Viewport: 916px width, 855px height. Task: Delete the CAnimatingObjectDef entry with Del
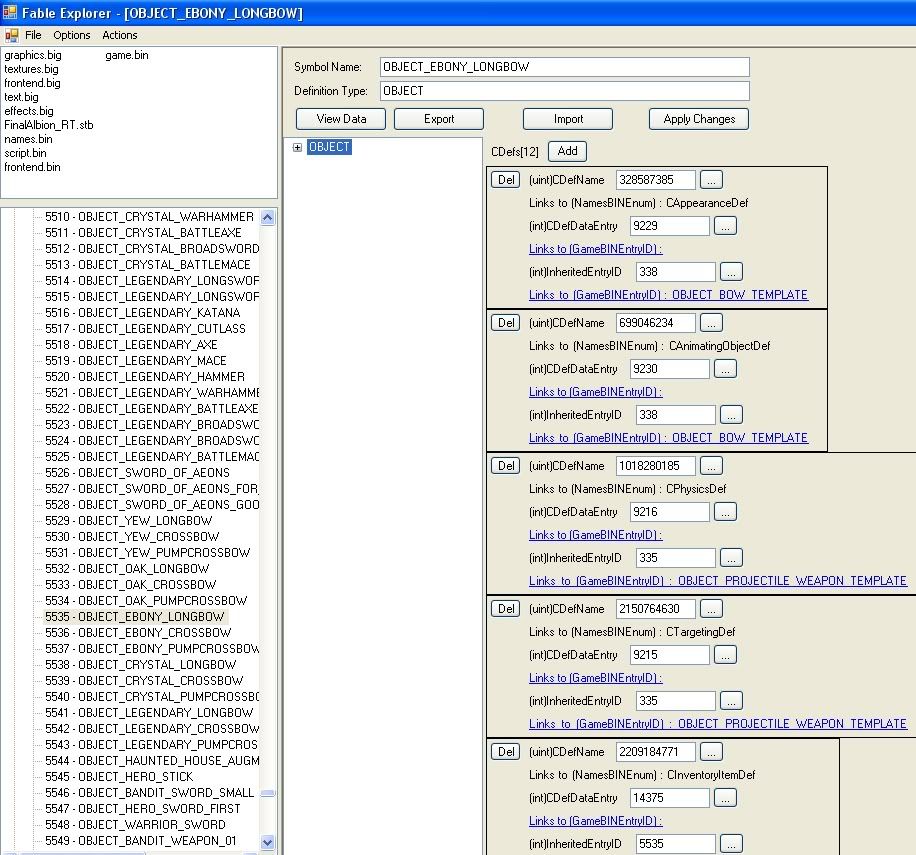coord(506,323)
